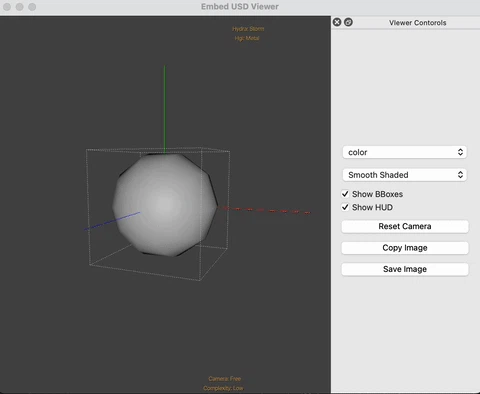Click the blue Z axis line
480x394 pixels.
point(112,221)
